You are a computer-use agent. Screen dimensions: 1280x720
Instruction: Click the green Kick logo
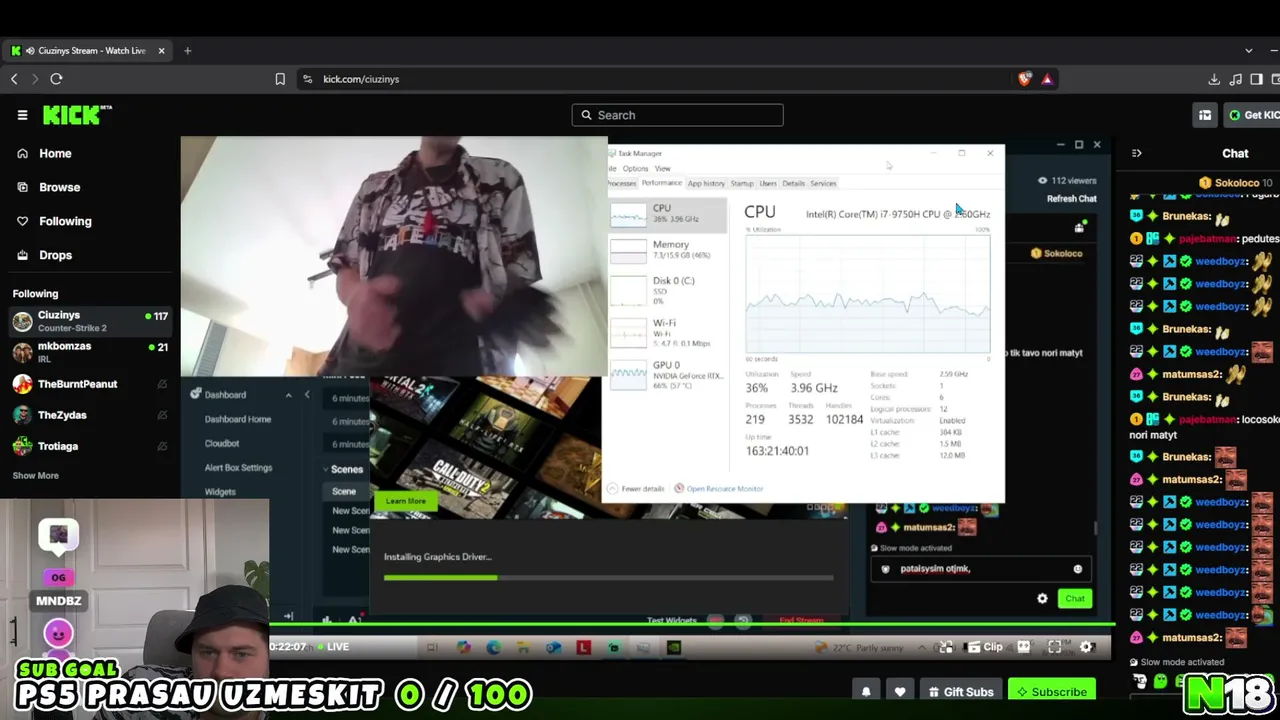76,115
